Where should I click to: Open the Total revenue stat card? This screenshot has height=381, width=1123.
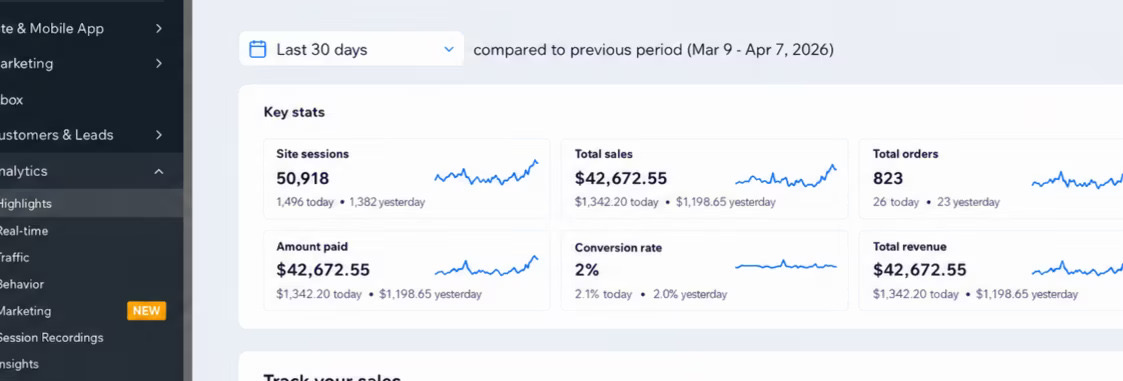pos(991,270)
